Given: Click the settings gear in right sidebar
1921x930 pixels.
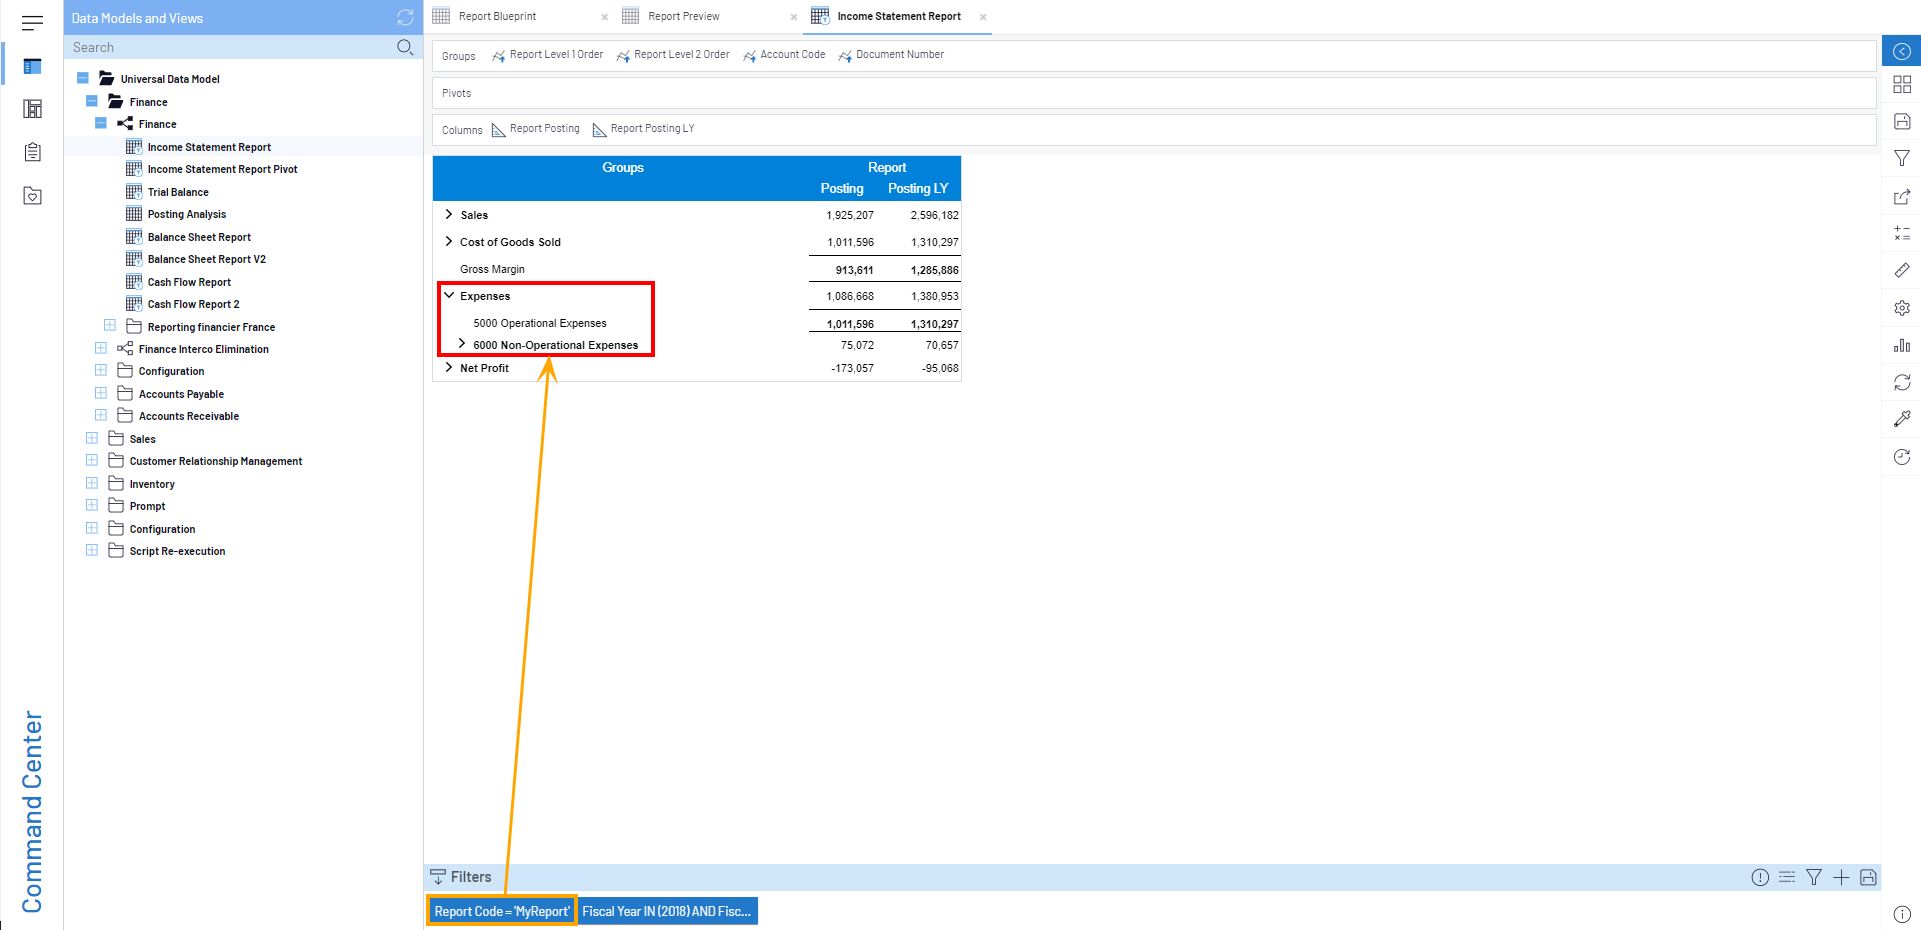Looking at the screenshot, I should tap(1901, 308).
